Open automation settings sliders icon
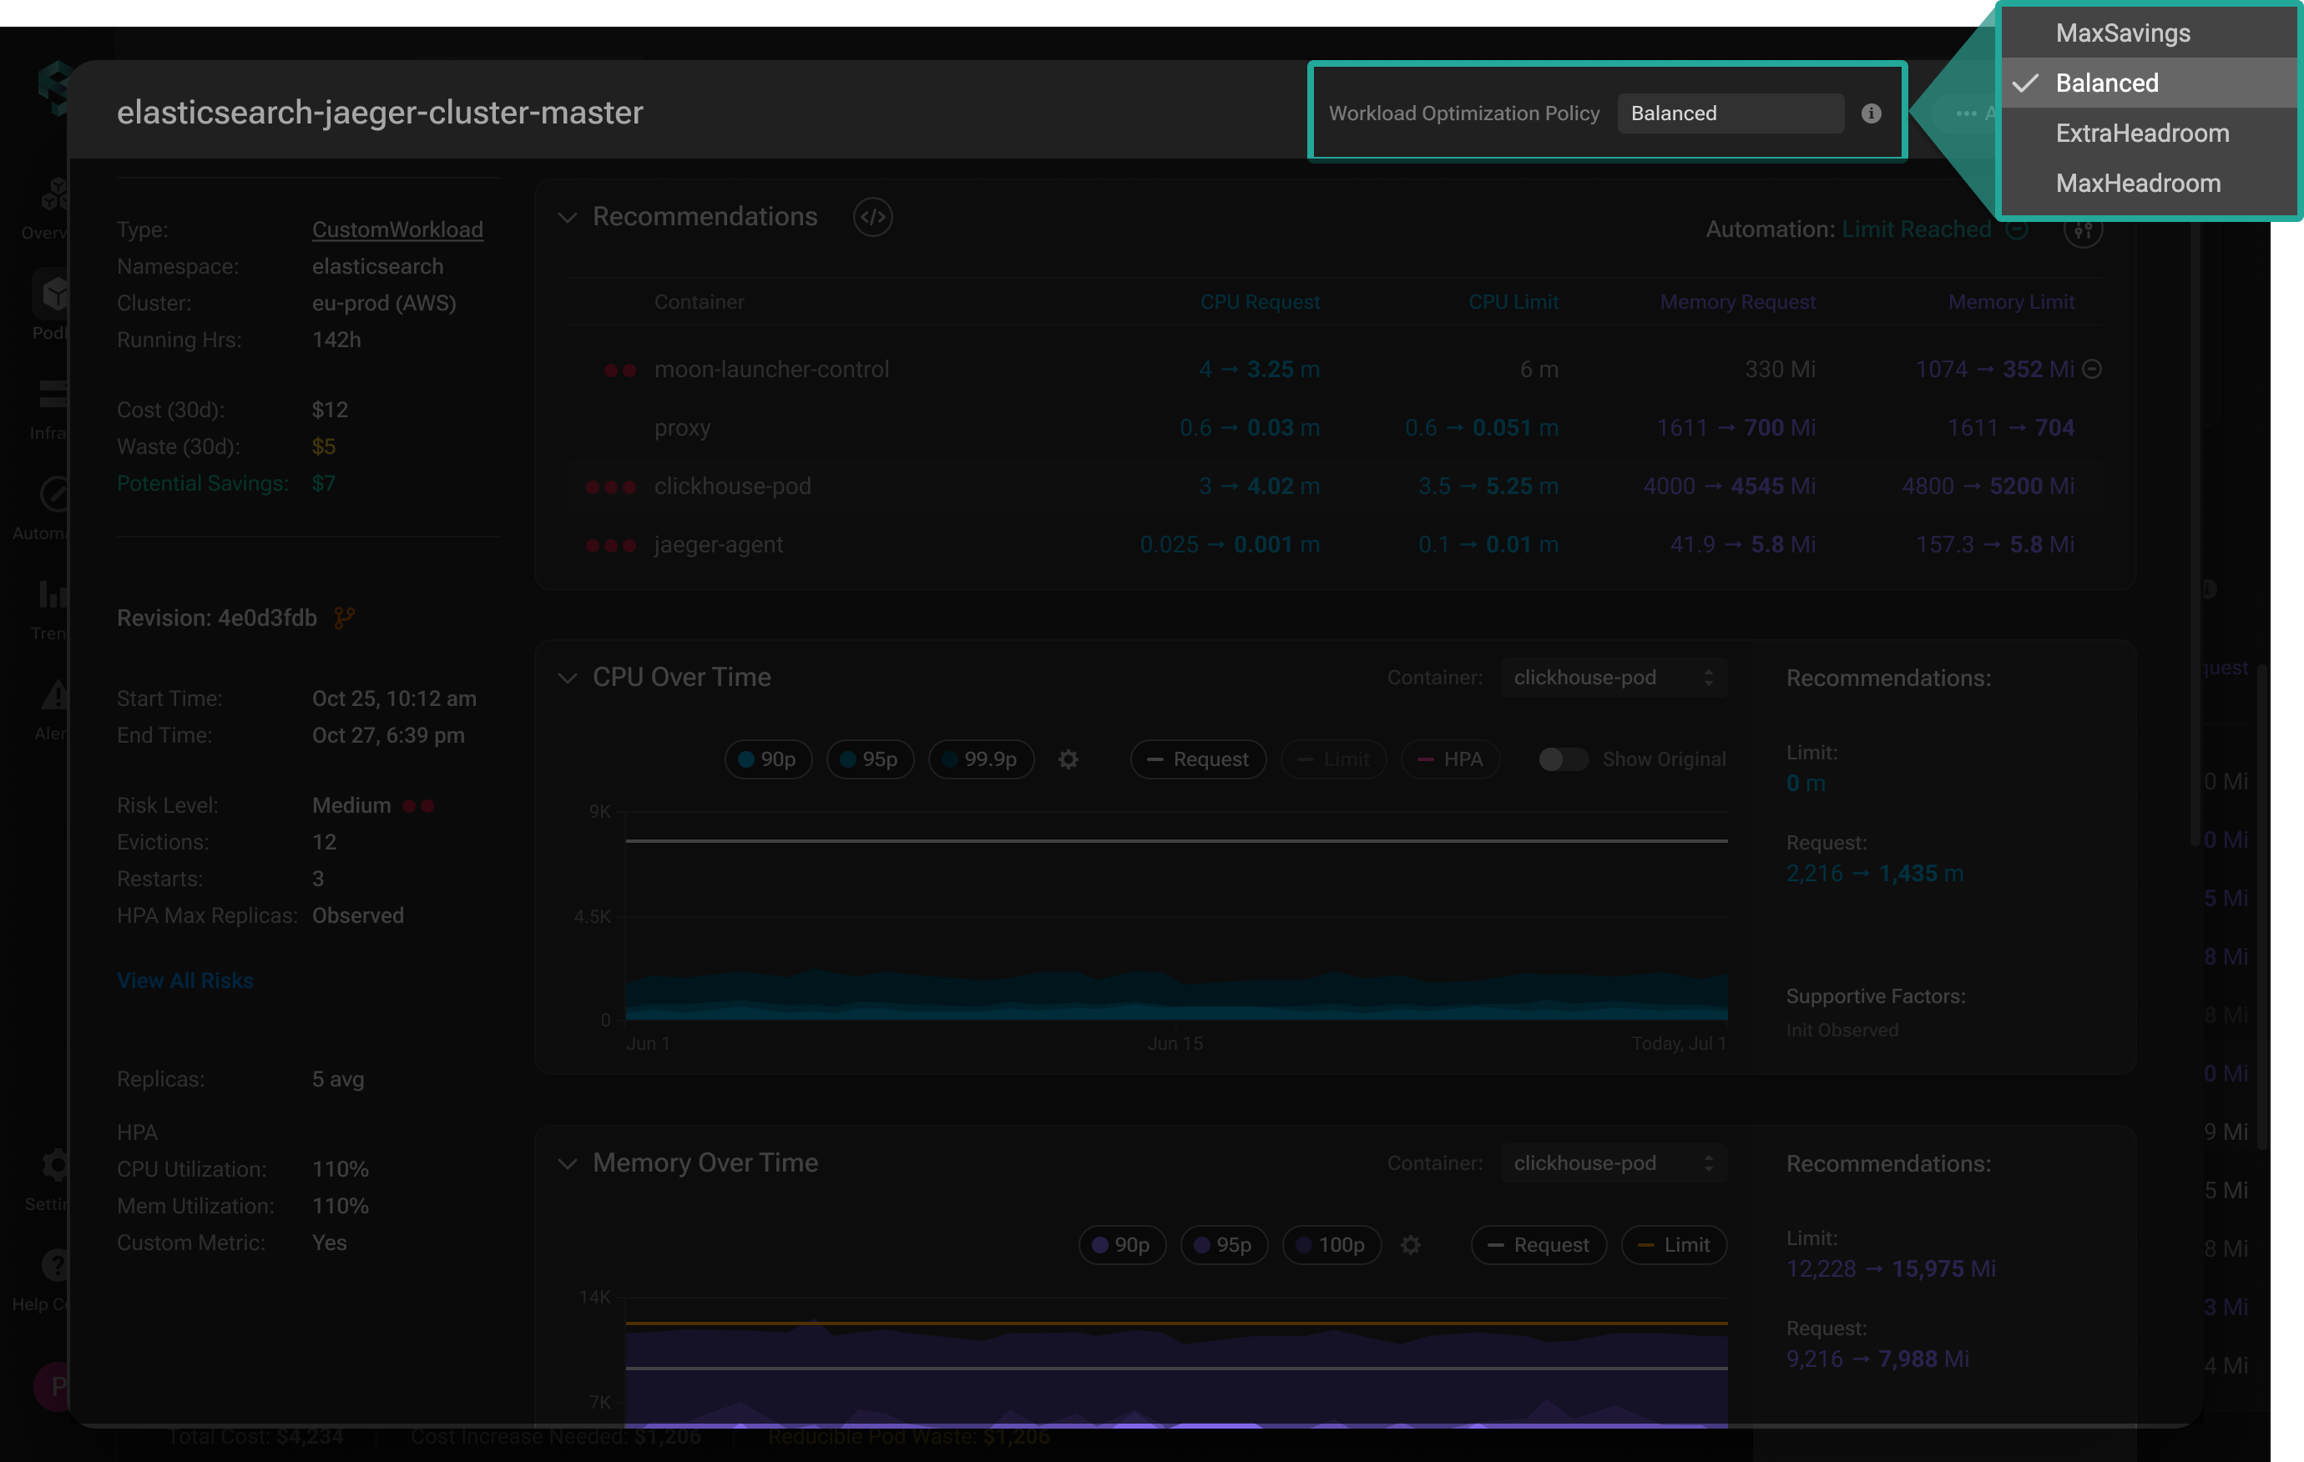Image resolution: width=2304 pixels, height=1462 pixels. click(2083, 230)
